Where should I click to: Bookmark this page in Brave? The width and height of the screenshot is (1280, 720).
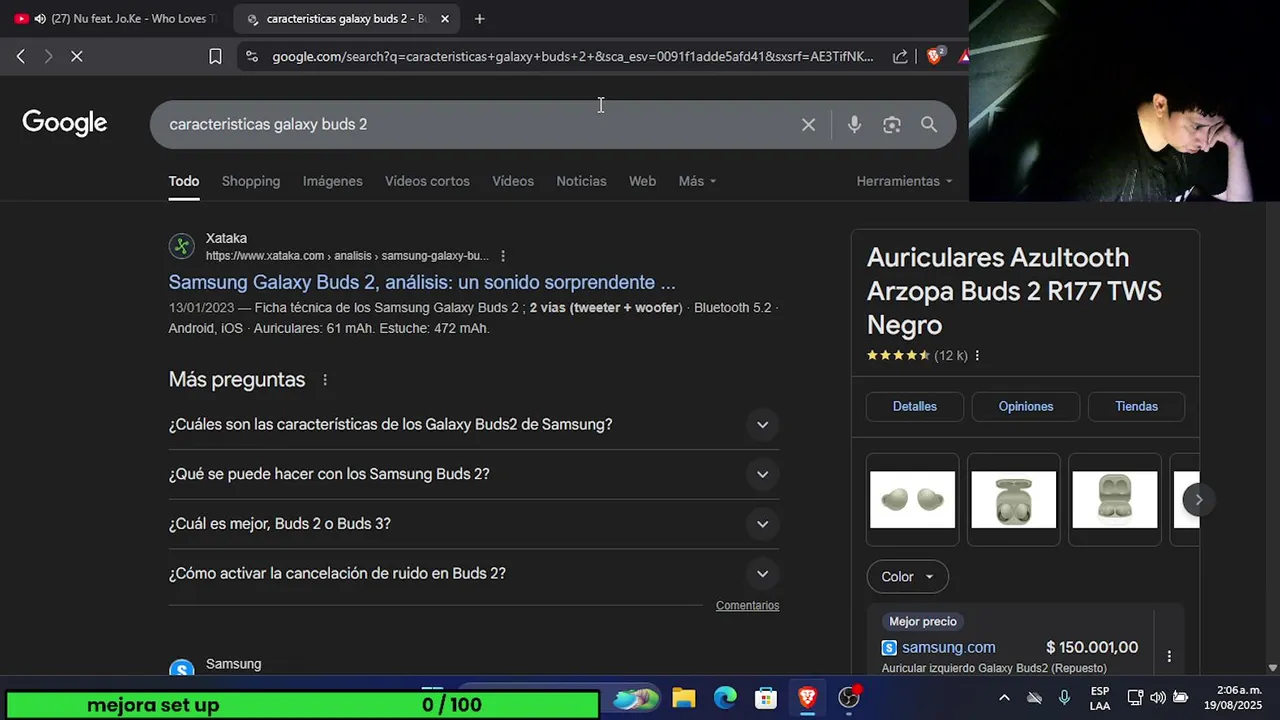(215, 57)
